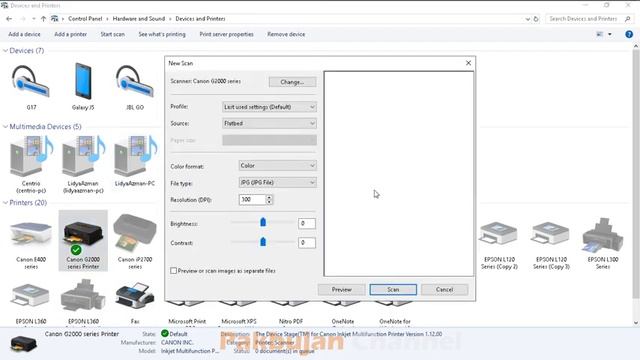This screenshot has width=640, height=360.
Task: Open the Color format dropdown
Action: [x=278, y=166]
